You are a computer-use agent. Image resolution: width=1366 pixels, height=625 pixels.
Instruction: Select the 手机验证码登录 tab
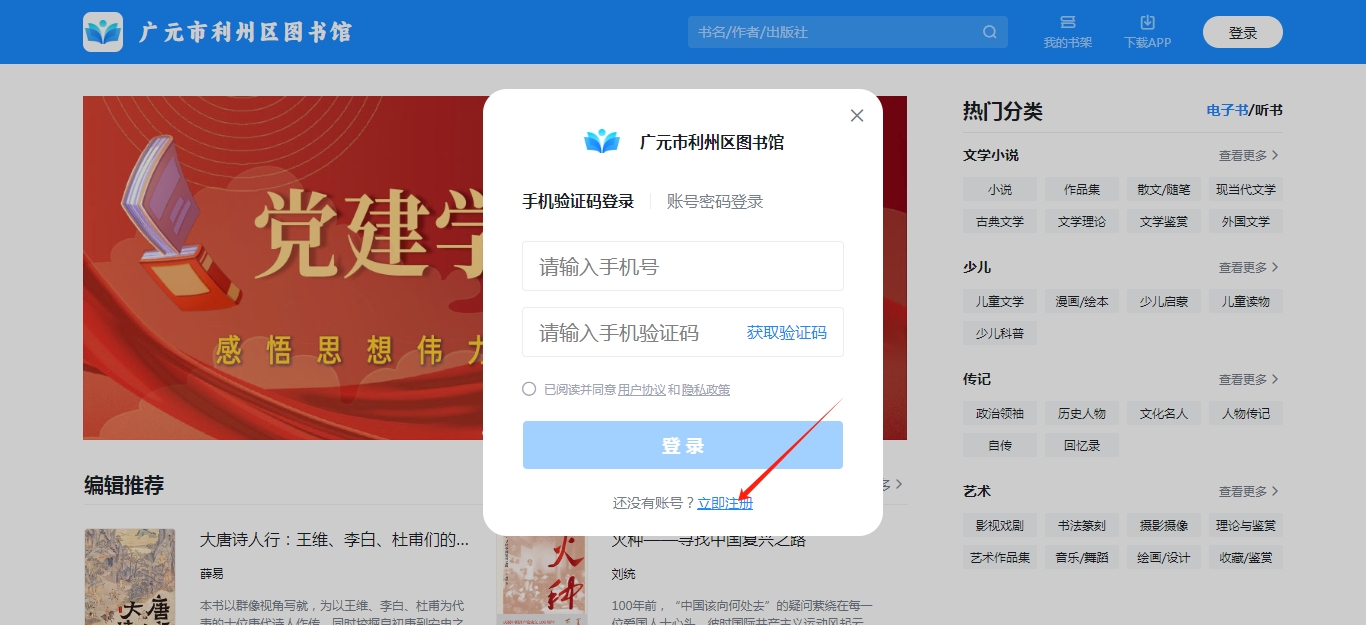coord(581,200)
